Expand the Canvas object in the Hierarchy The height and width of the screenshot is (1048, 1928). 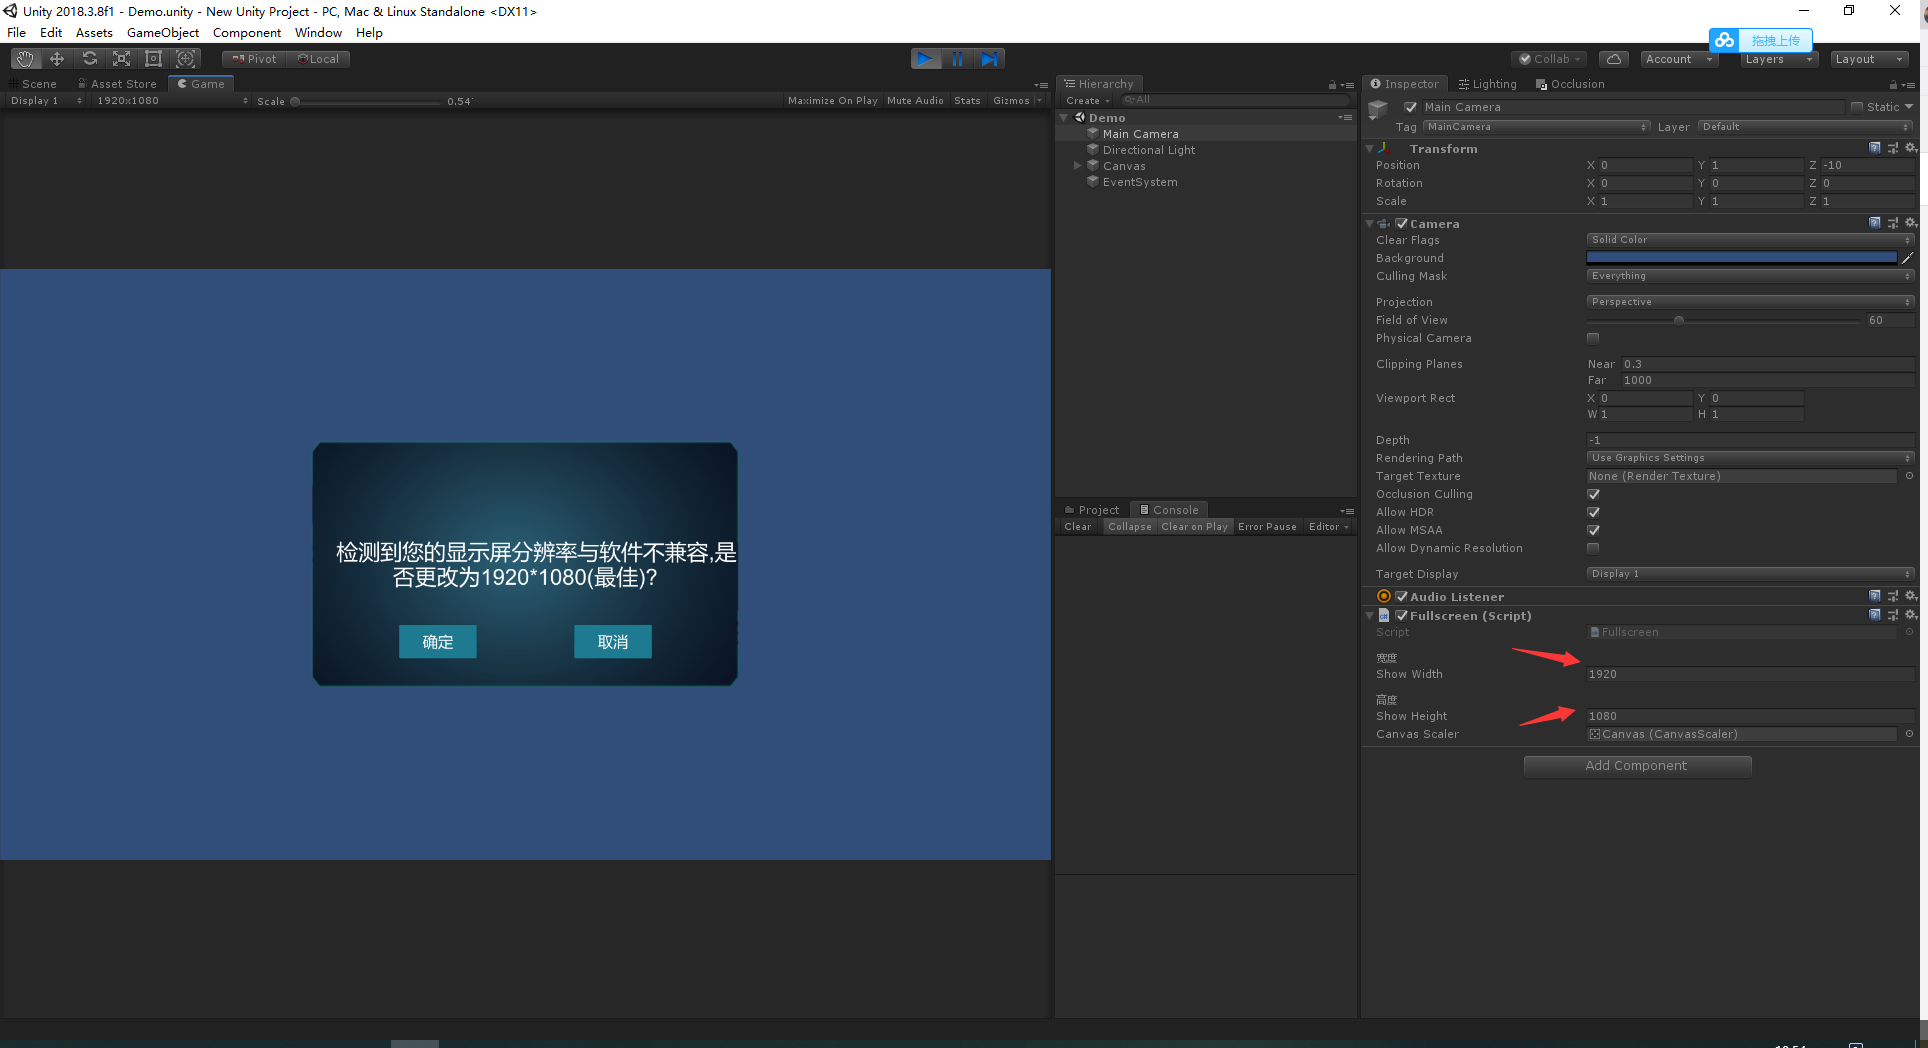pos(1078,165)
